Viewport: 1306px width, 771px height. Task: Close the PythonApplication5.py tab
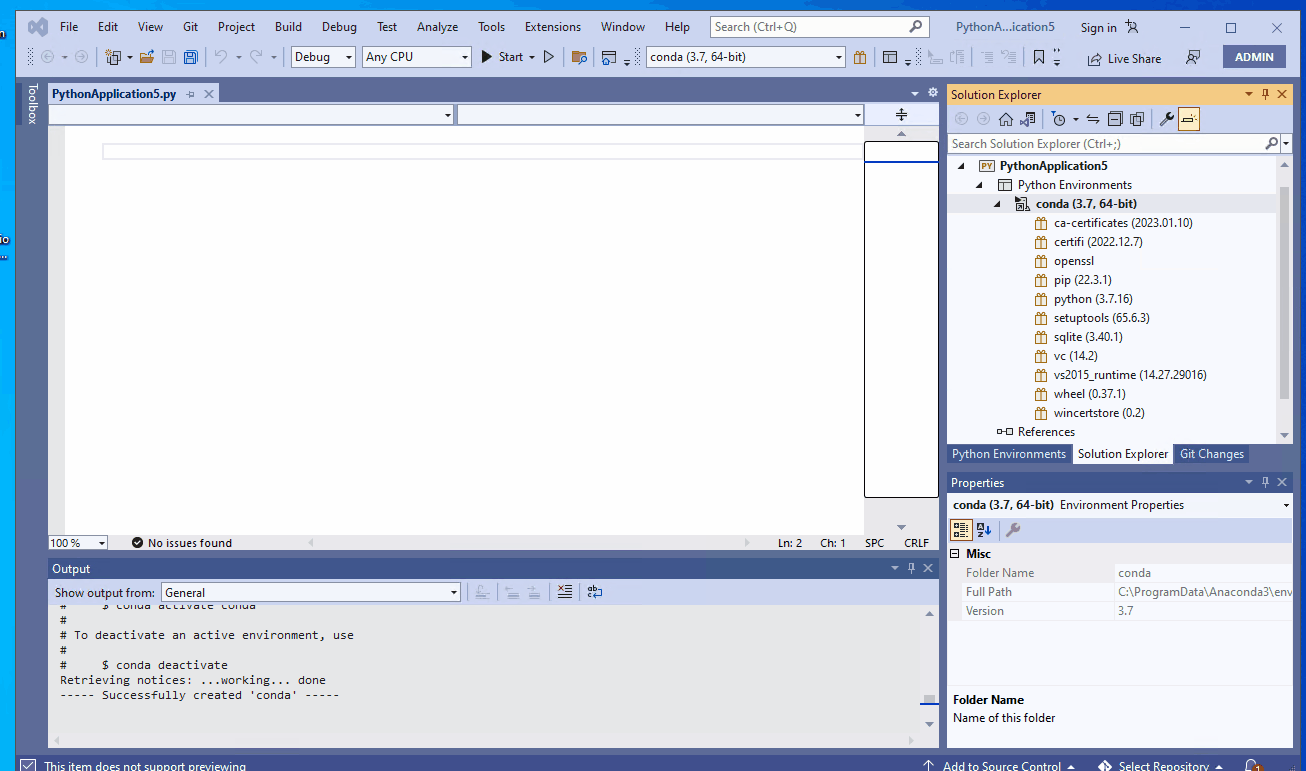[209, 94]
